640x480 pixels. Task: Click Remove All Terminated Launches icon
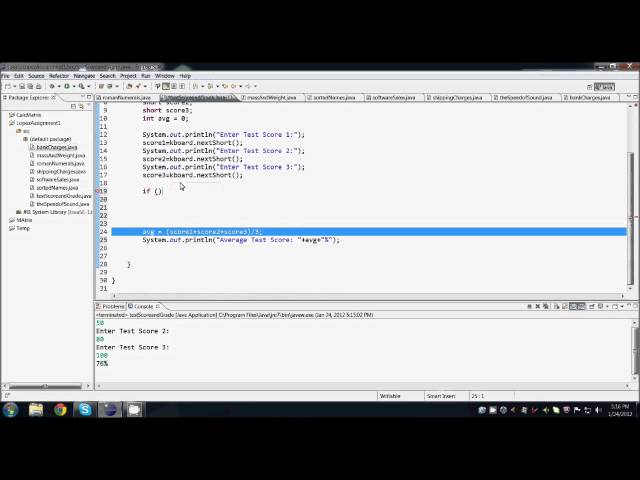pos(545,307)
